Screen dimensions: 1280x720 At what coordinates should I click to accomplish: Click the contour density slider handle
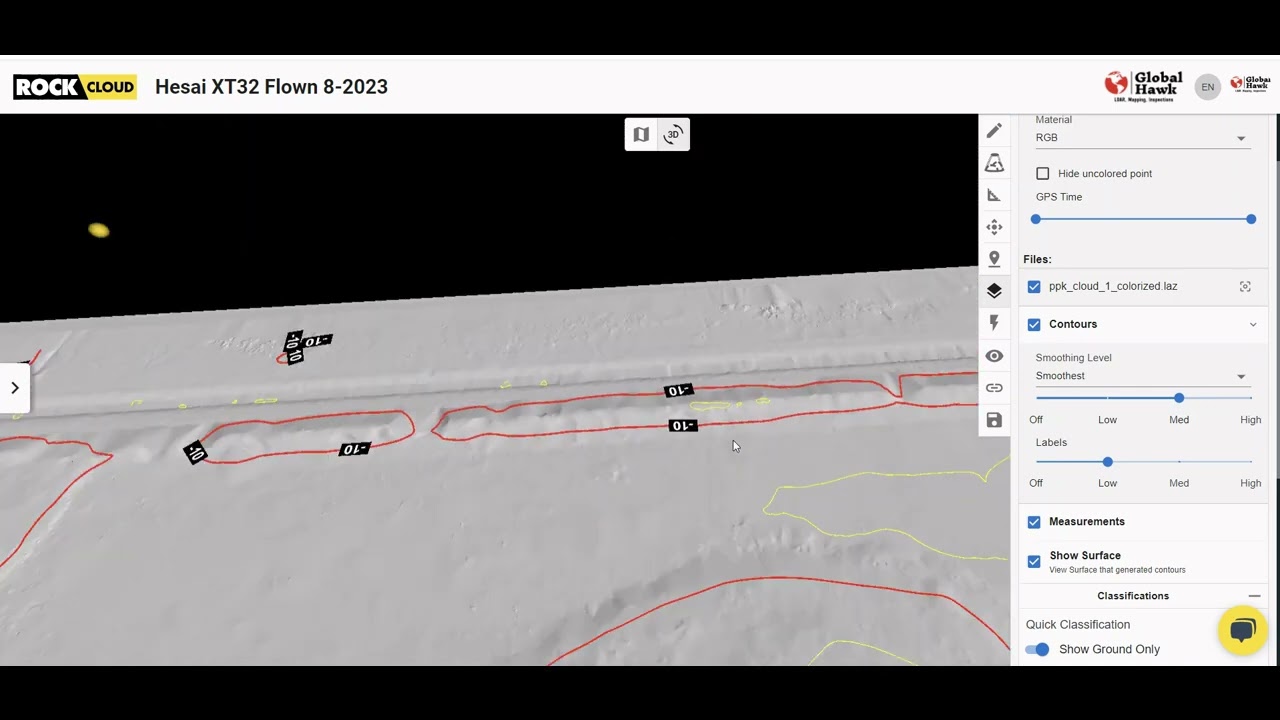click(x=1179, y=398)
